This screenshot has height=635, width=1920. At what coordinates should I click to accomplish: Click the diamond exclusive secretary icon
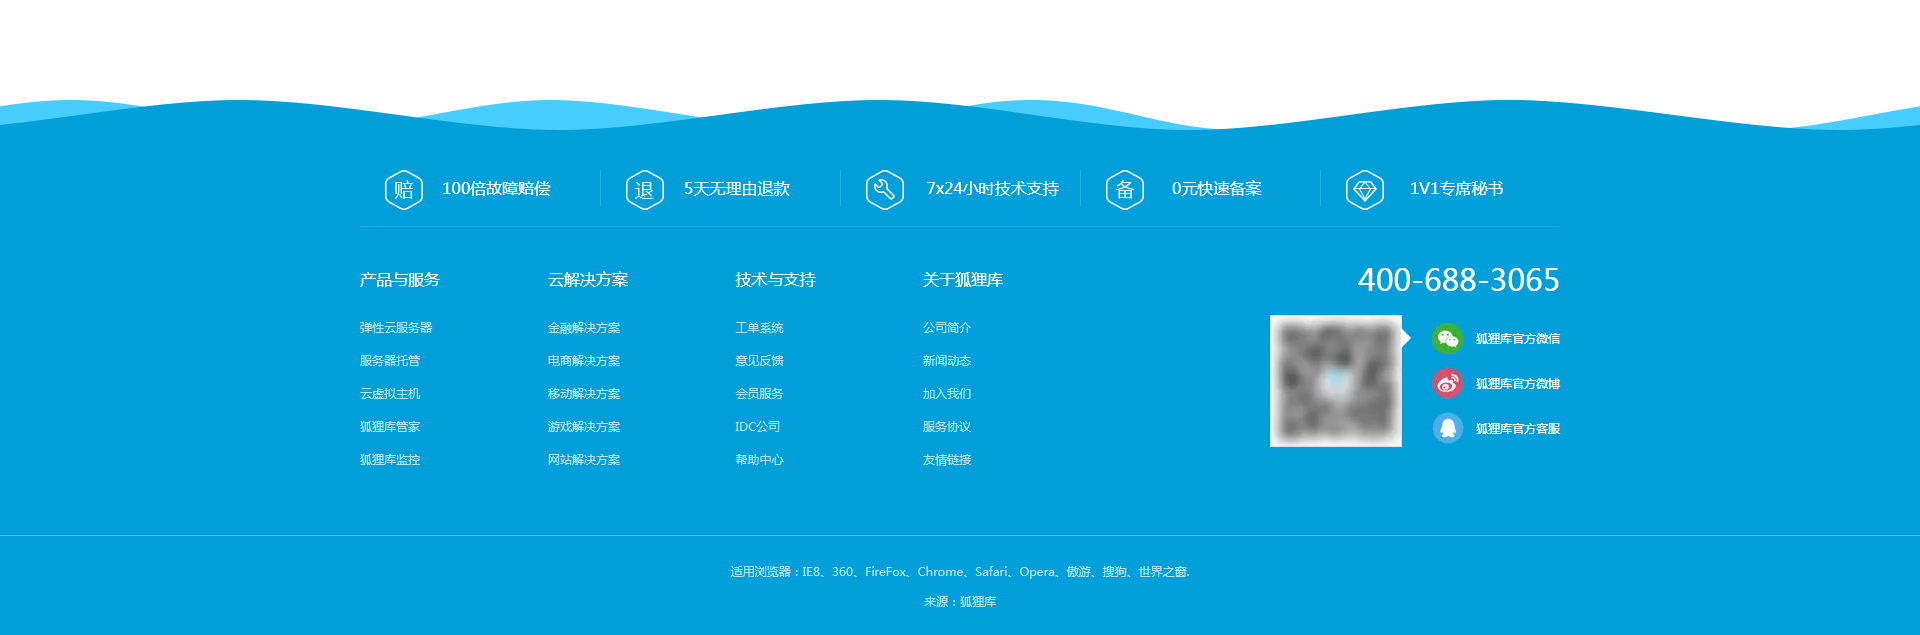pos(1364,189)
